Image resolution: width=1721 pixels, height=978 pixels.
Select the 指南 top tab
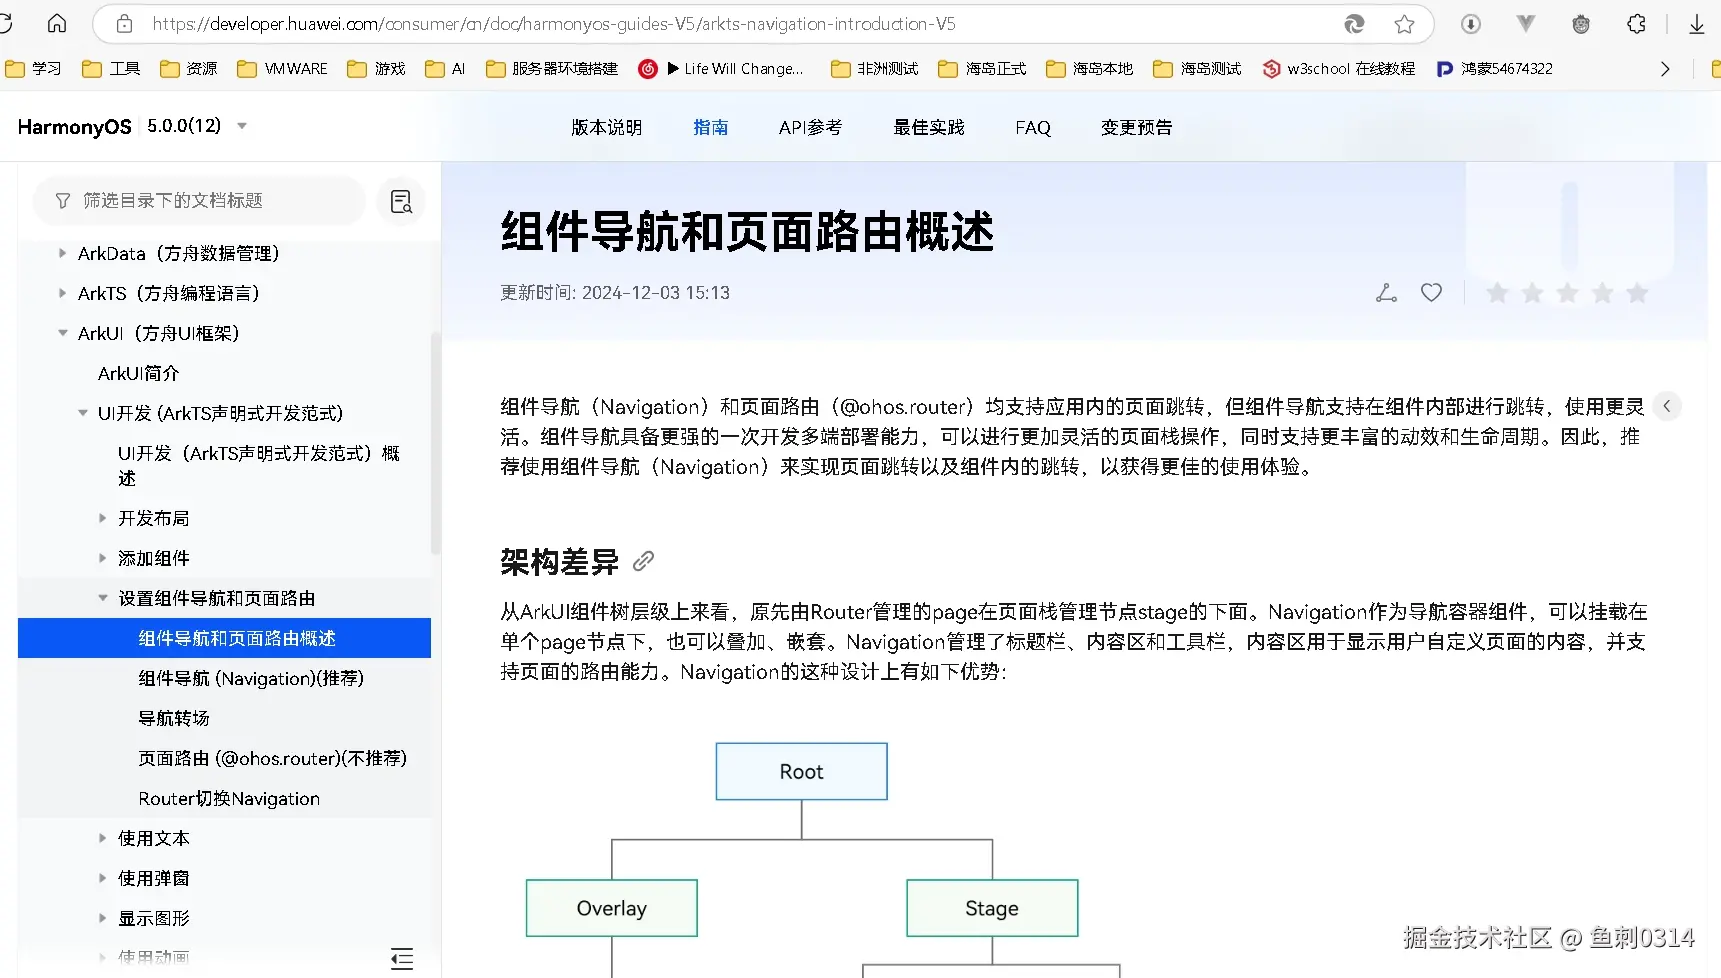click(x=710, y=127)
